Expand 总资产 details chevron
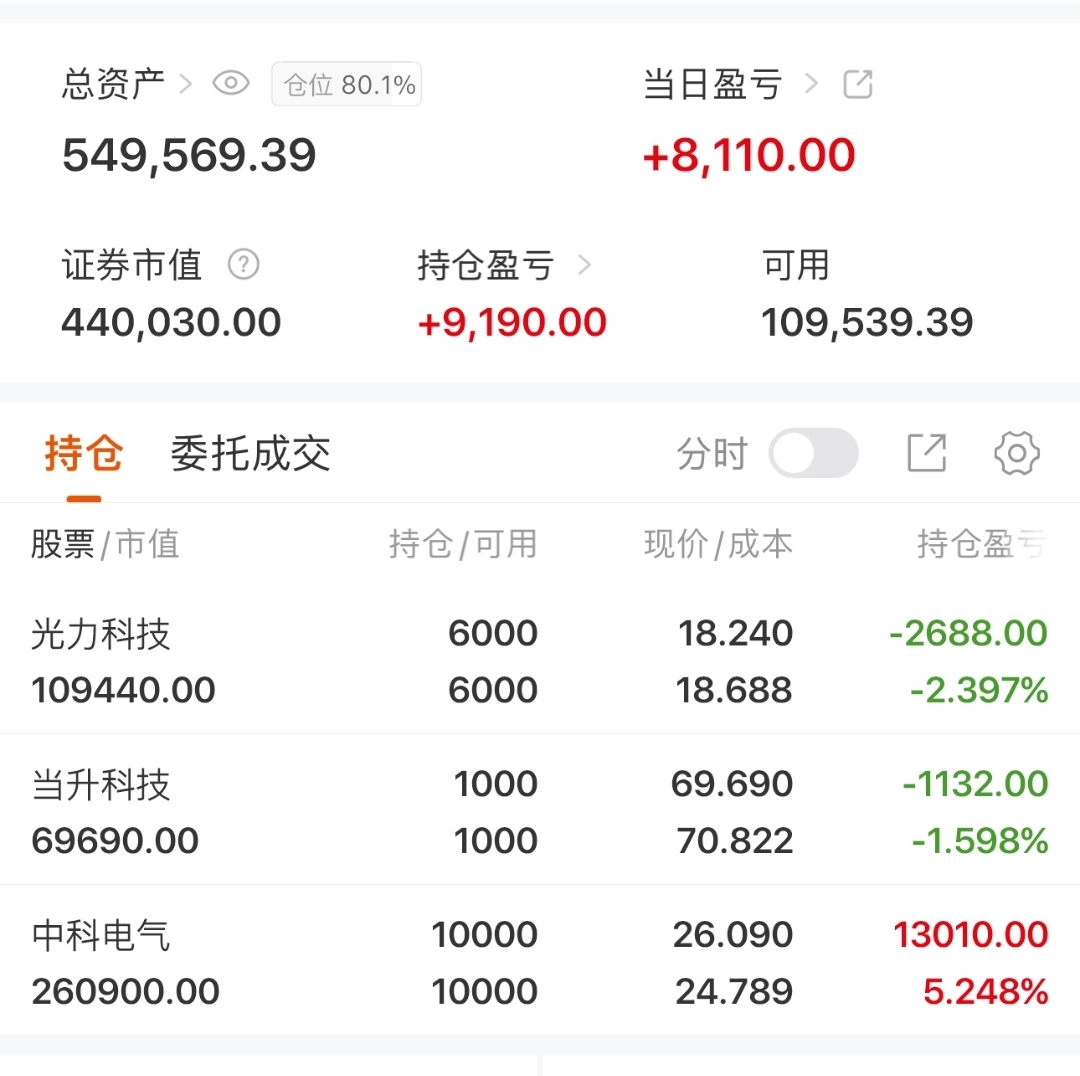The height and width of the screenshot is (1076, 1080). click(185, 84)
